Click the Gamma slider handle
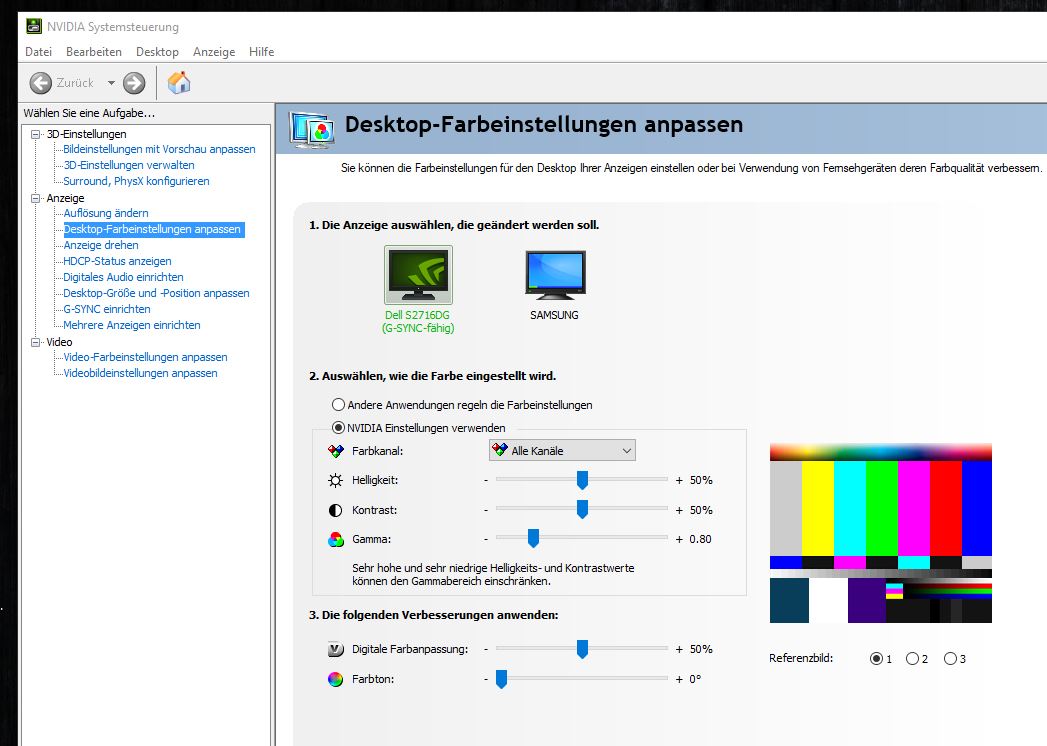The width and height of the screenshot is (1047, 746). (533, 538)
